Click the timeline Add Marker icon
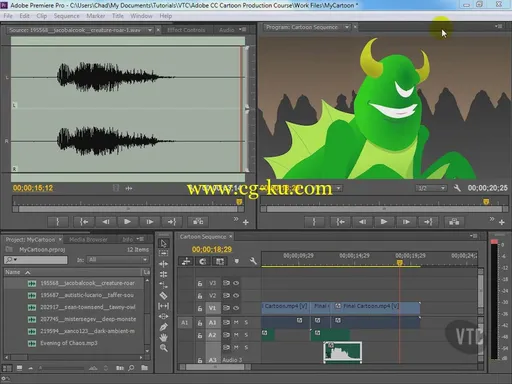Viewport: 512px width, 384px height. (x=237, y=261)
